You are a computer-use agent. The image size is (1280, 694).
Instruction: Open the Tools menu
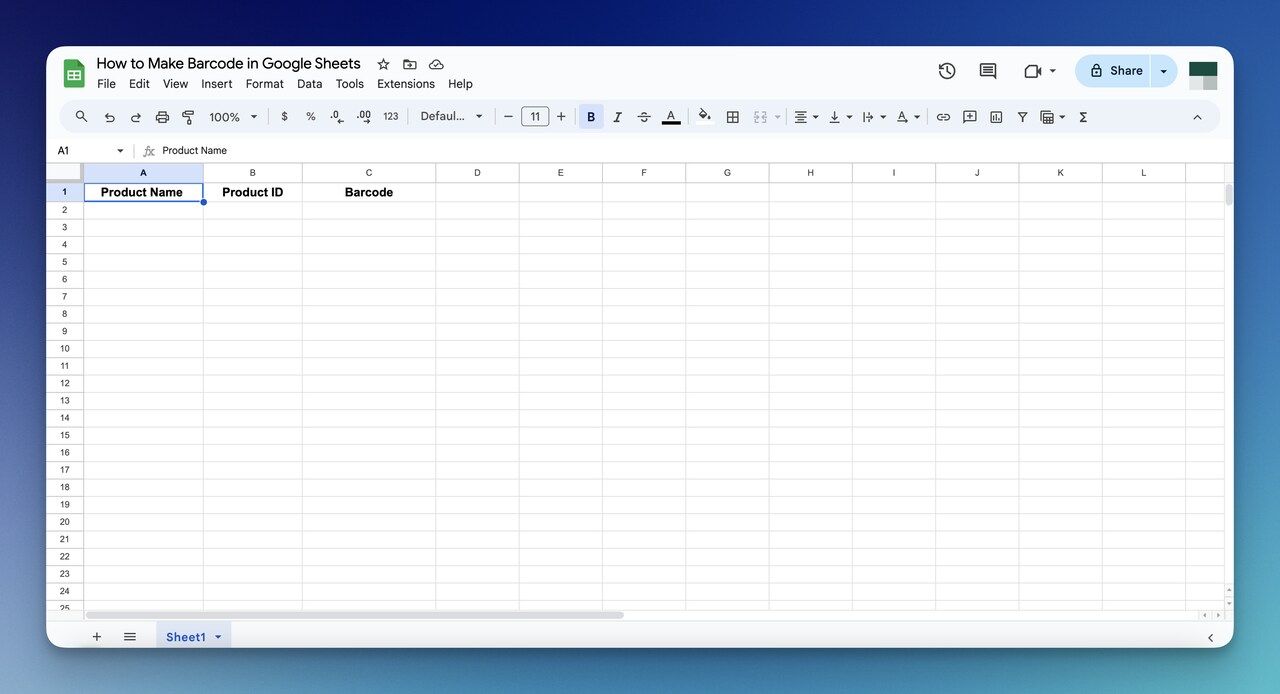coord(350,84)
